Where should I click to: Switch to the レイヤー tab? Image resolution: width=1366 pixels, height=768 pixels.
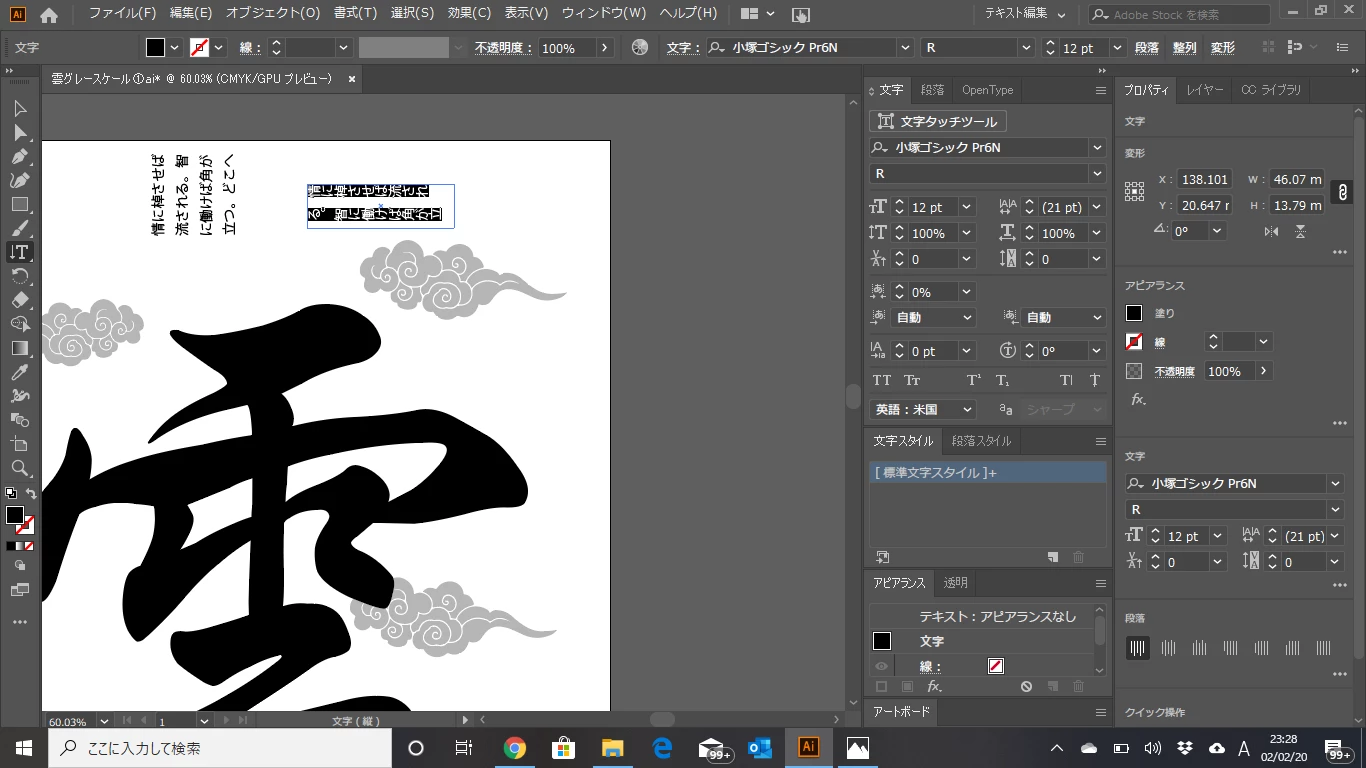click(x=1204, y=90)
